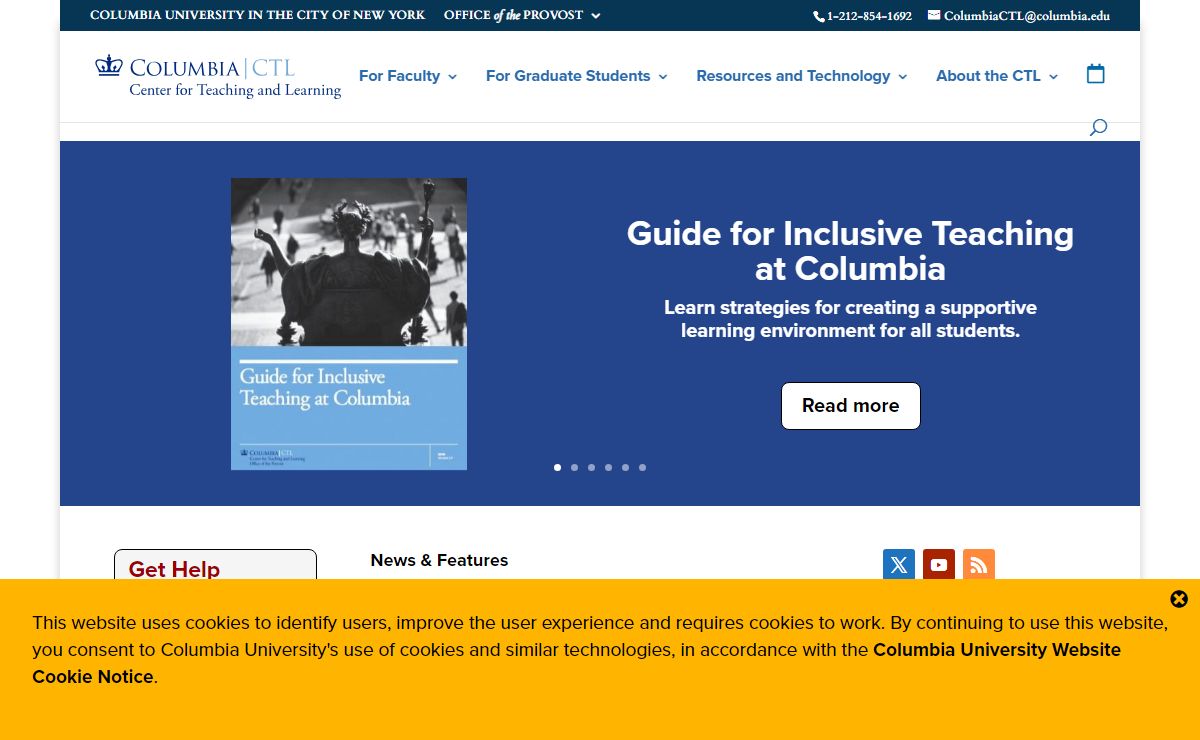
Task: Click the slide subtitle about learning strategies
Action: click(850, 319)
